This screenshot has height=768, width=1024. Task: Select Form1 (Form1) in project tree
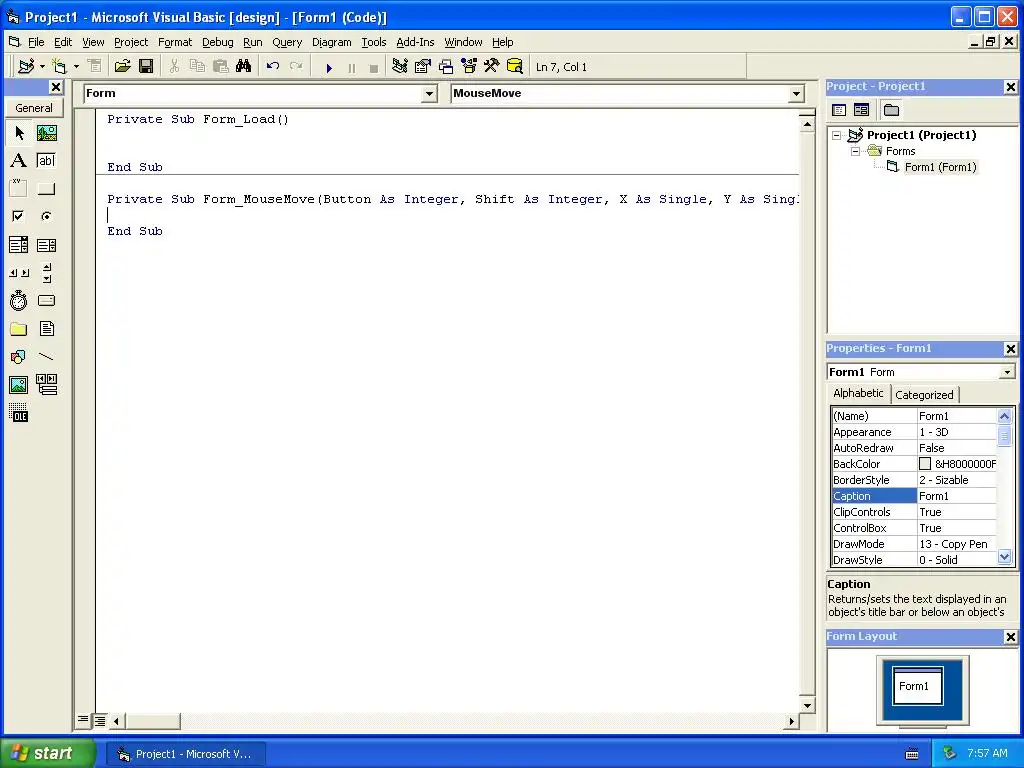(x=940, y=167)
